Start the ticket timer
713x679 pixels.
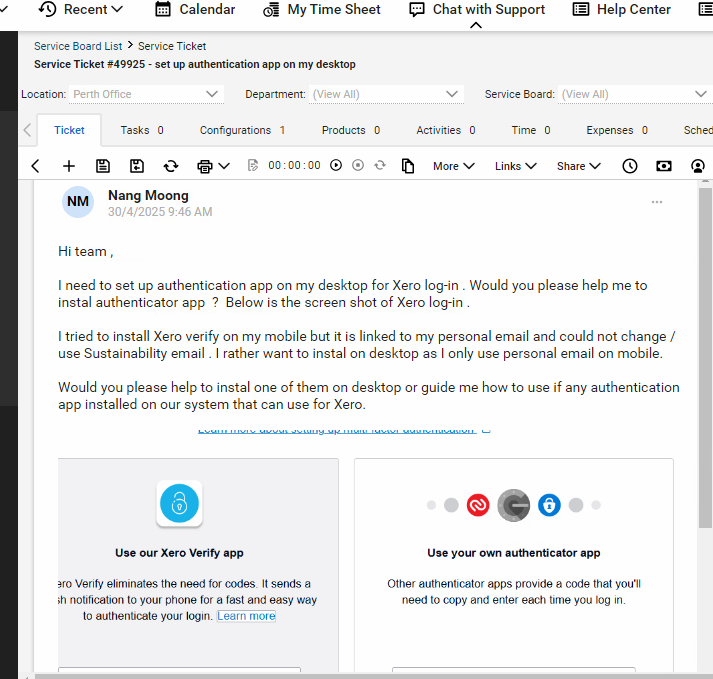(x=336, y=165)
